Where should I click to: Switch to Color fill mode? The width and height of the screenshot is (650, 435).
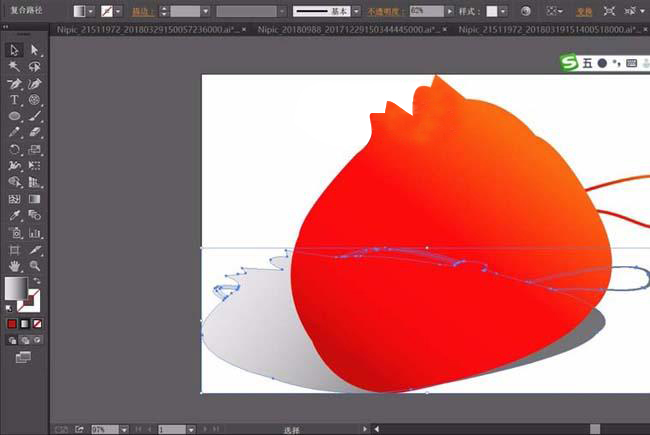pos(12,324)
